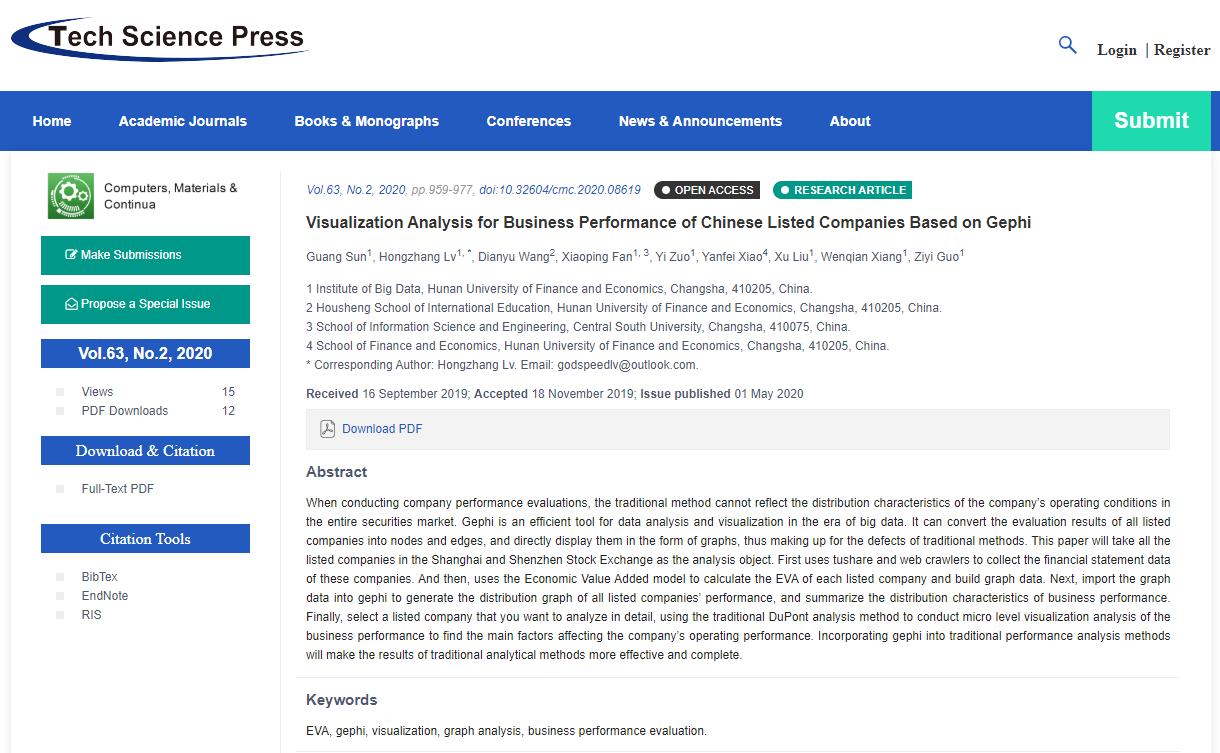
Task: Open the Register link
Action: (1182, 50)
